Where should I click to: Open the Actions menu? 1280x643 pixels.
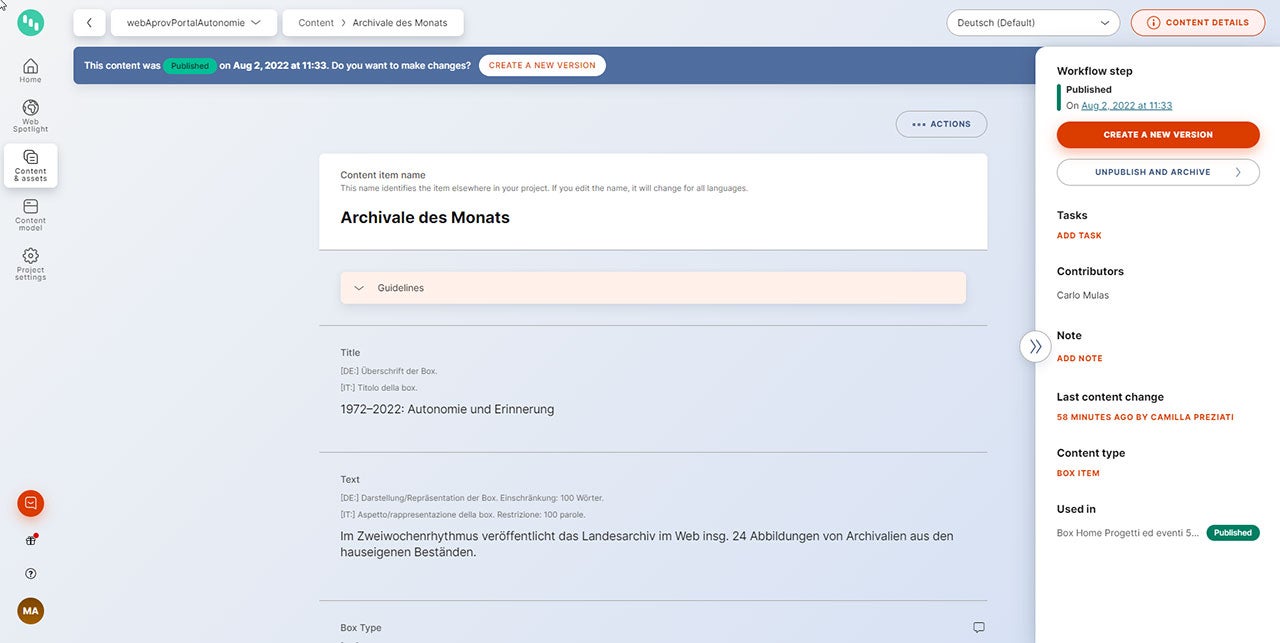(941, 124)
